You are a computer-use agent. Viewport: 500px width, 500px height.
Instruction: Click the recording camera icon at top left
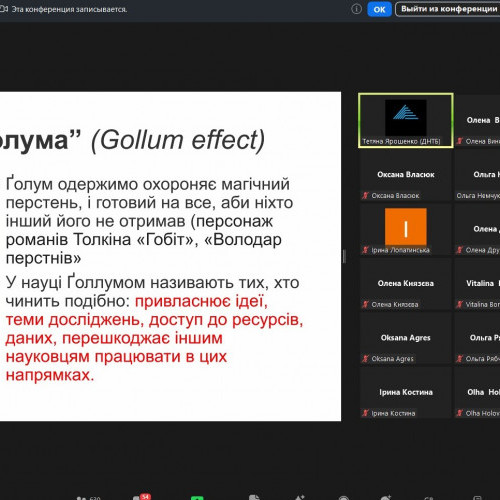pyautogui.click(x=4, y=9)
